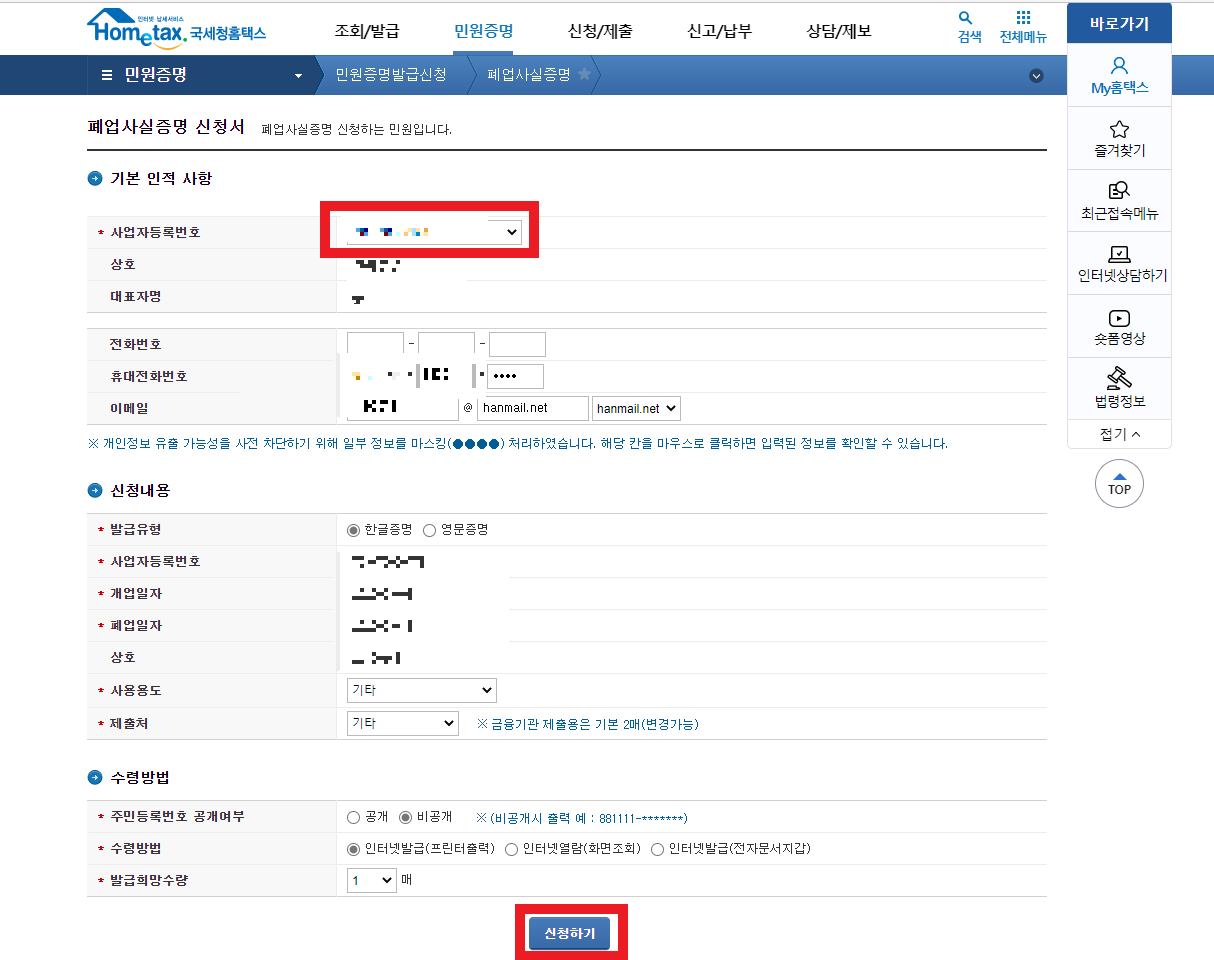Open 즐겨찾기 star icon in sidebar
Viewport: 1214px width, 960px height.
(1119, 130)
